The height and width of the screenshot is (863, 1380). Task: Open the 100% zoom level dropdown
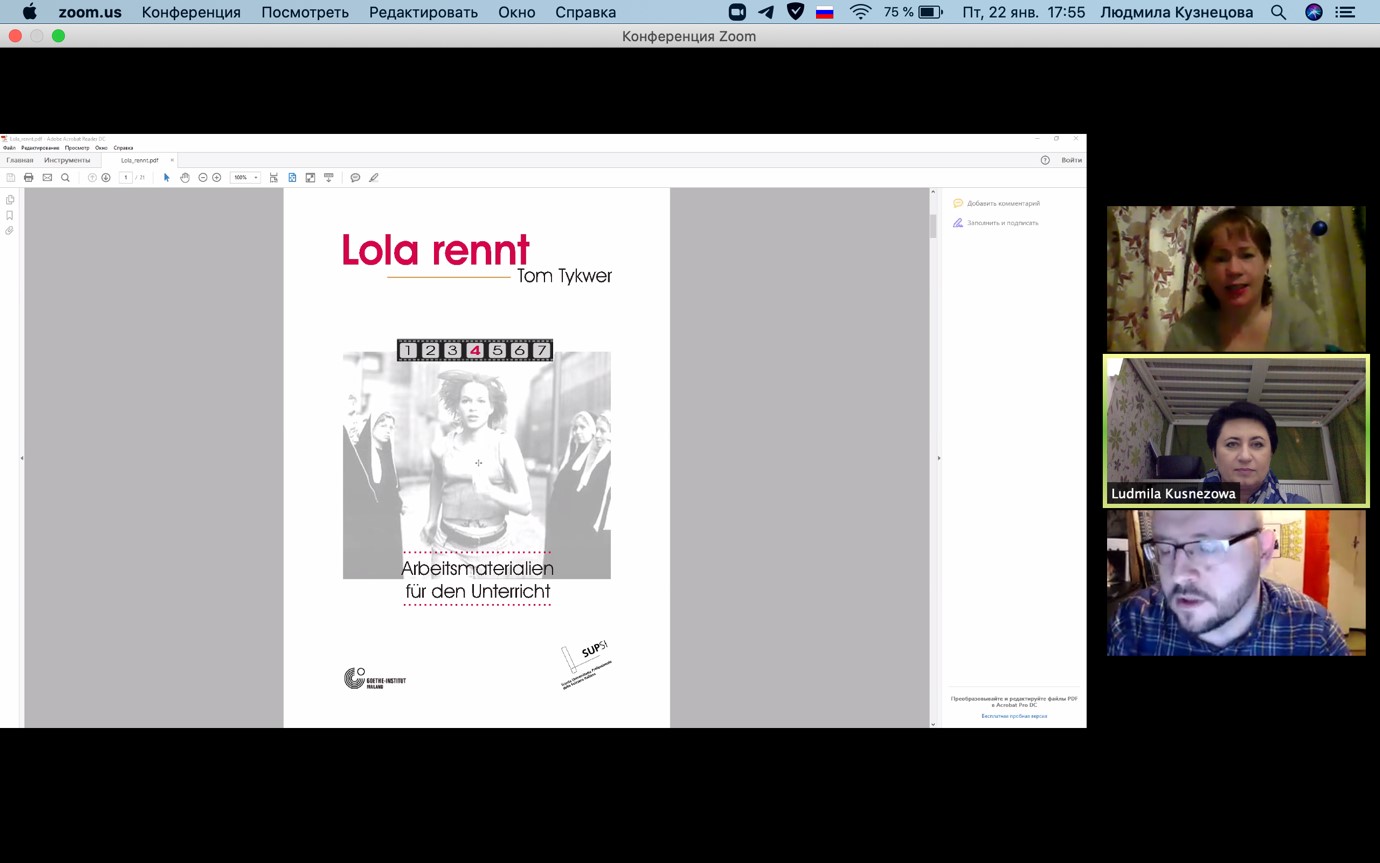[245, 177]
